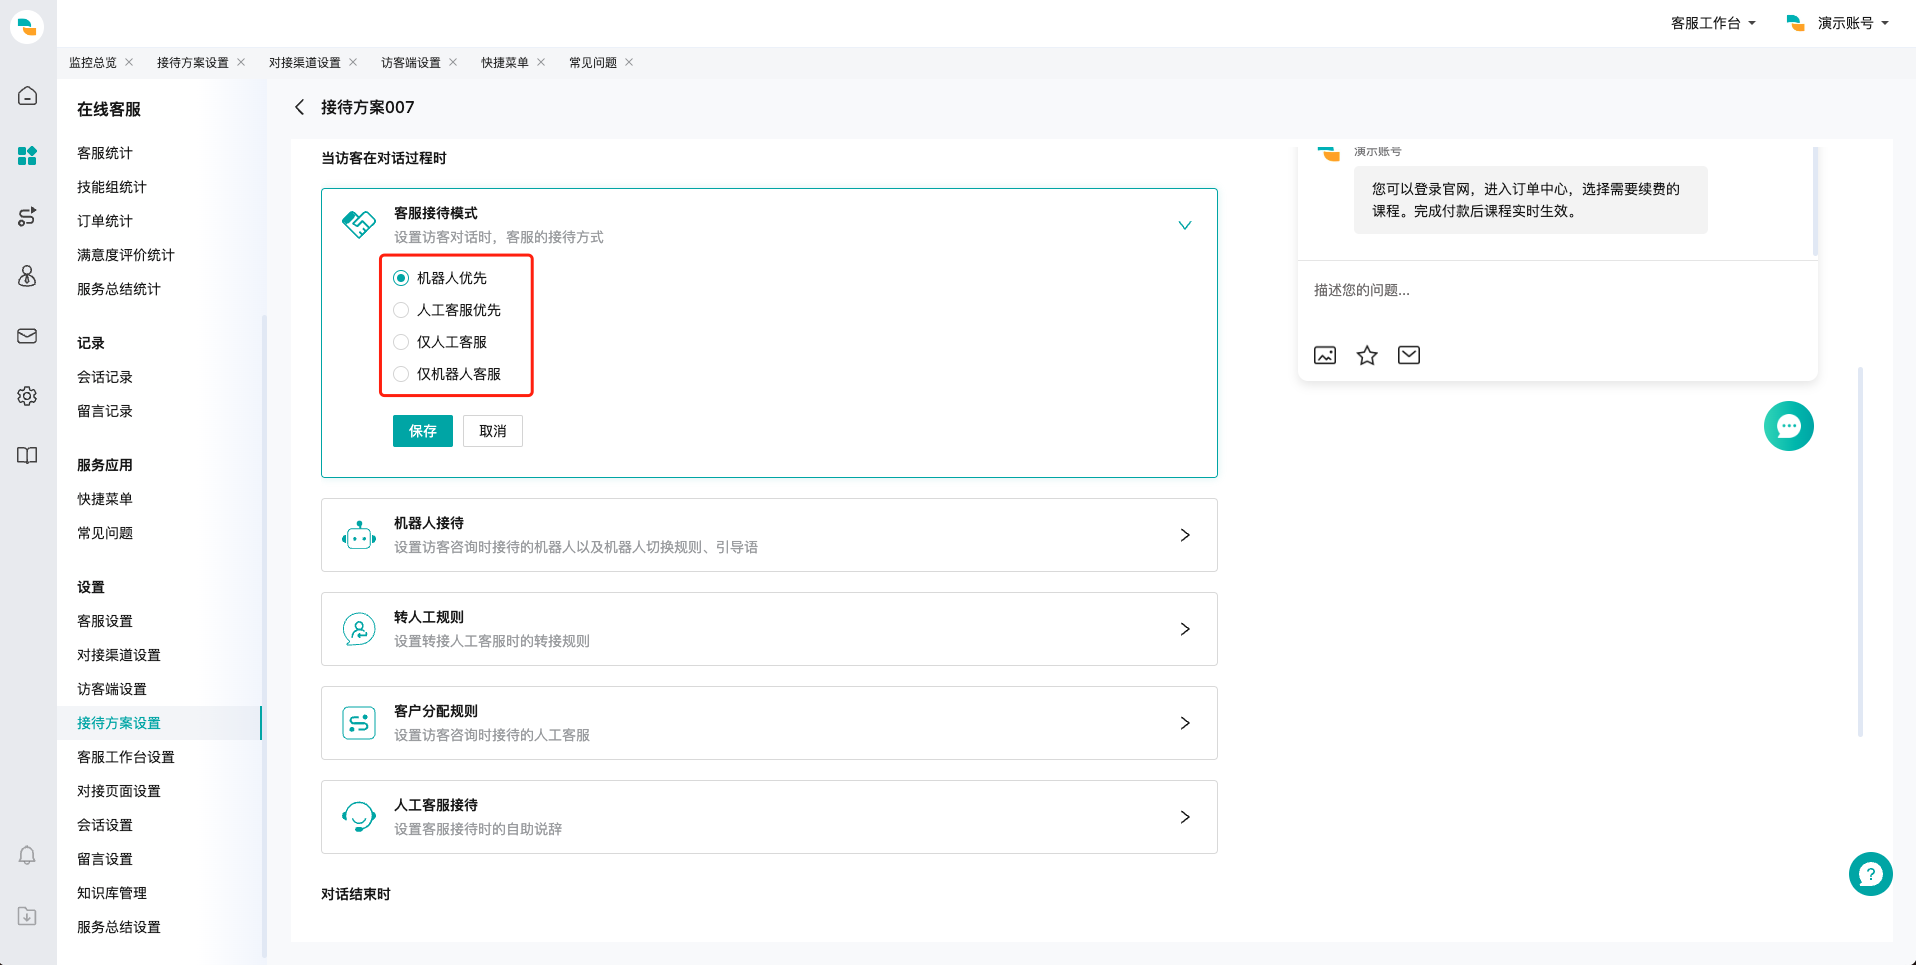1916x965 pixels.
Task: Open 接待方案设置 in sidebar menu
Action: (119, 723)
